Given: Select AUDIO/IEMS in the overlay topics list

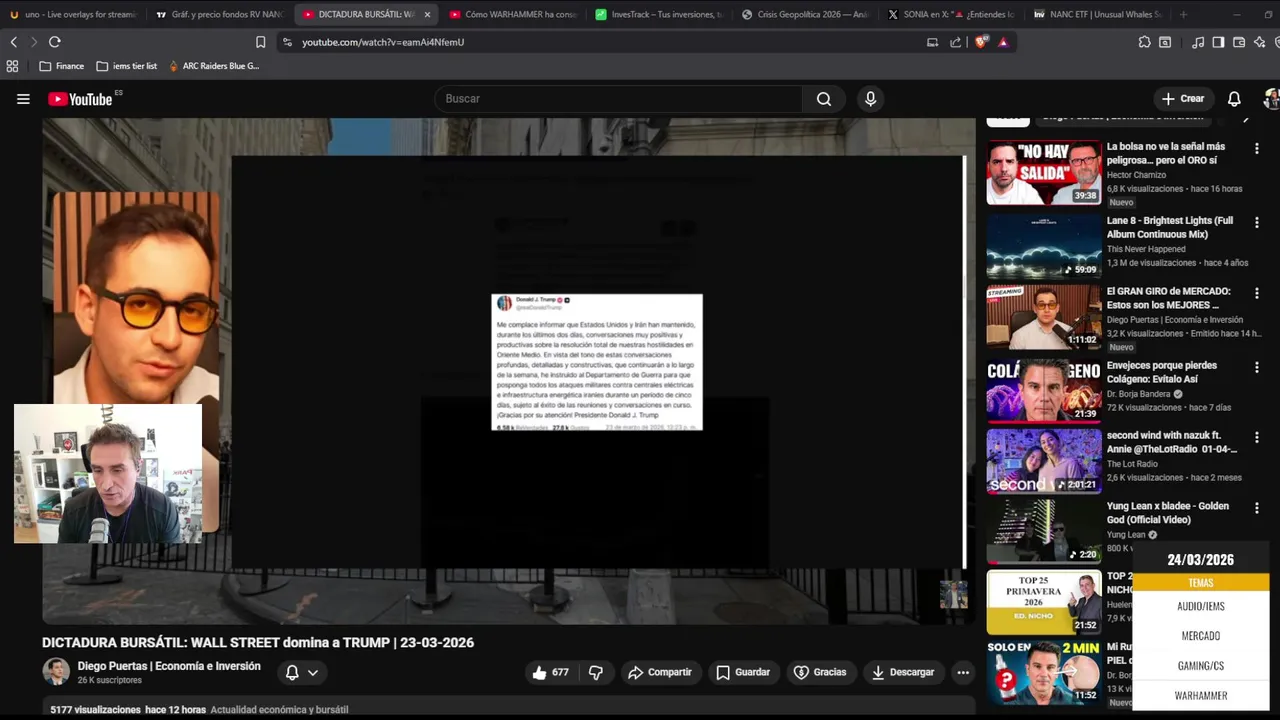Looking at the screenshot, I should 1200,606.
